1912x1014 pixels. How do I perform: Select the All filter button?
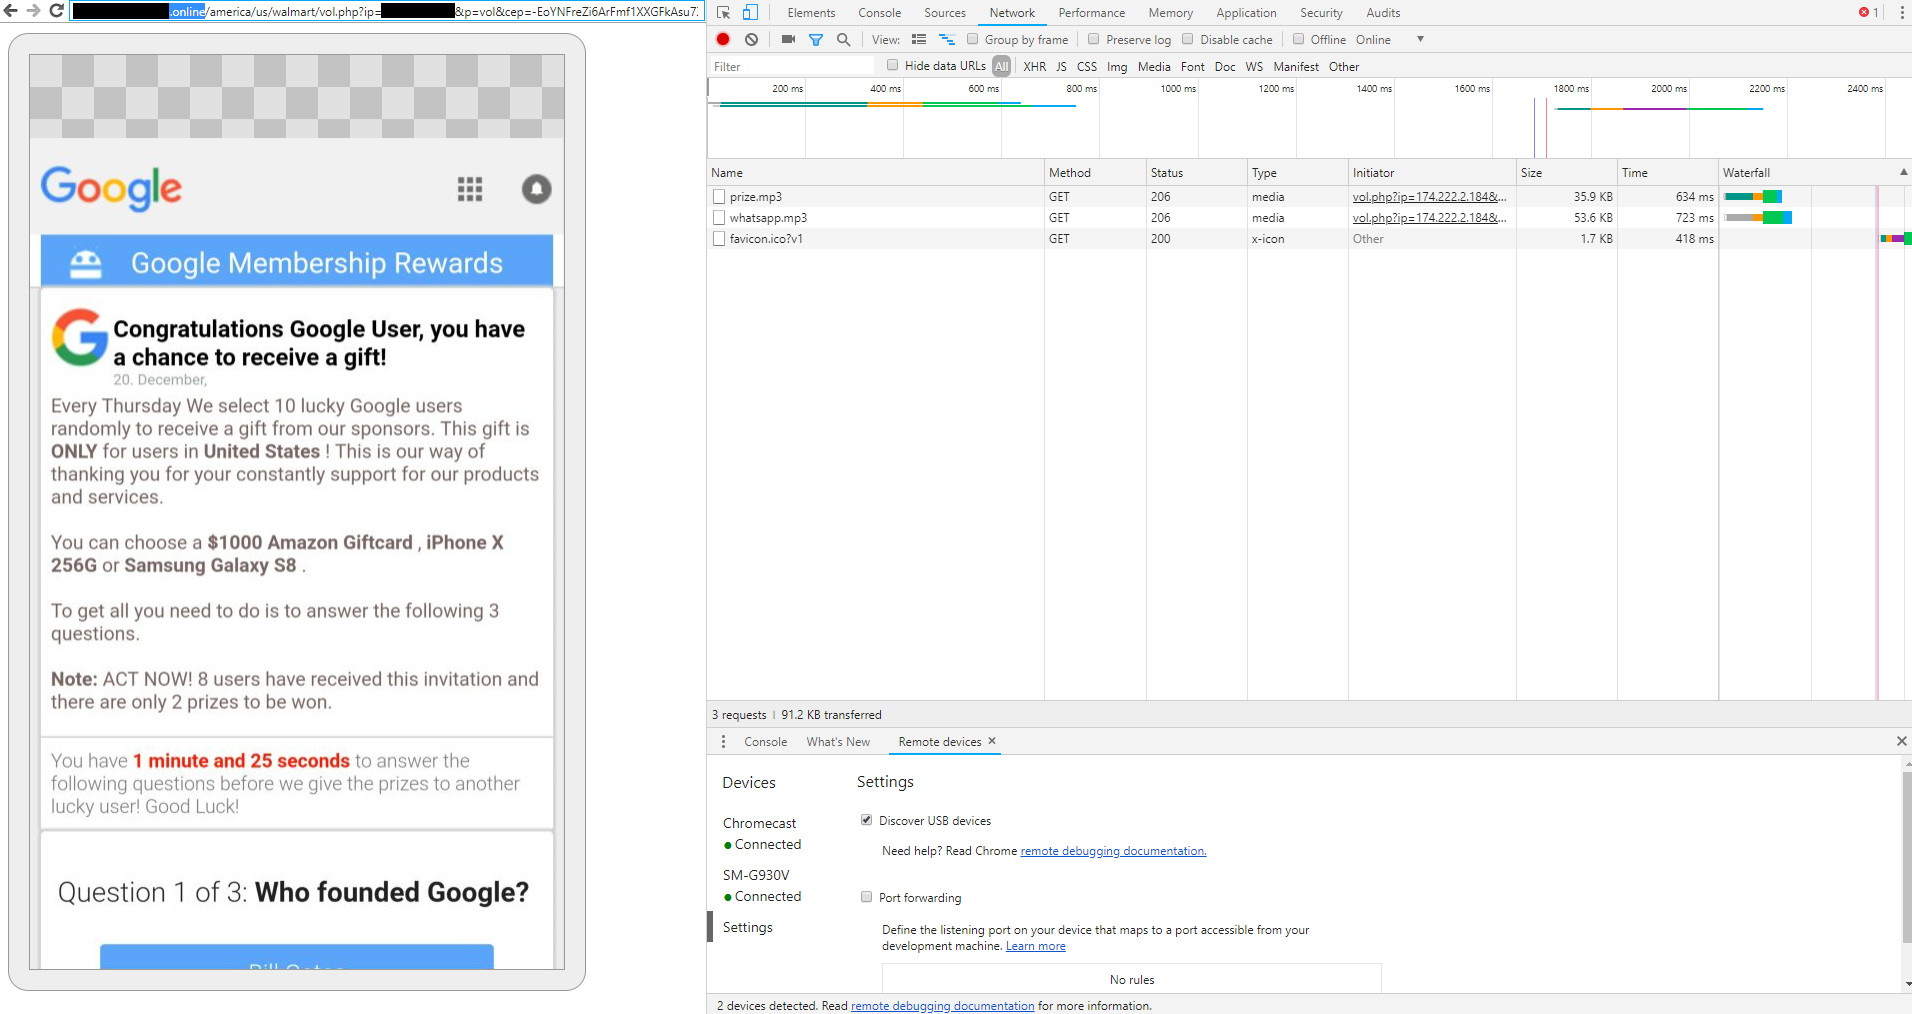point(1001,66)
